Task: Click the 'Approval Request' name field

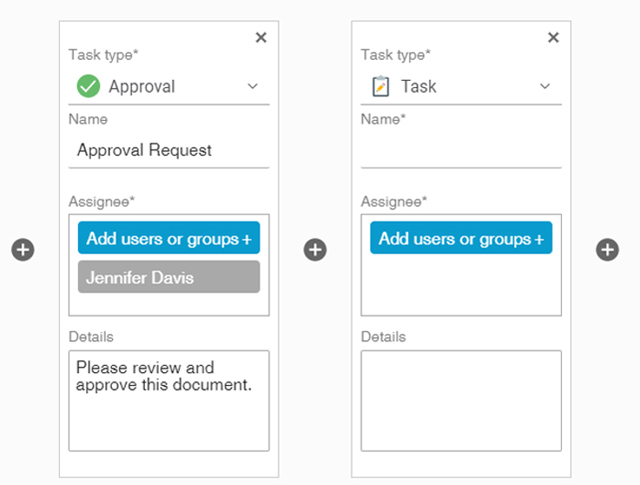Action: [x=168, y=151]
